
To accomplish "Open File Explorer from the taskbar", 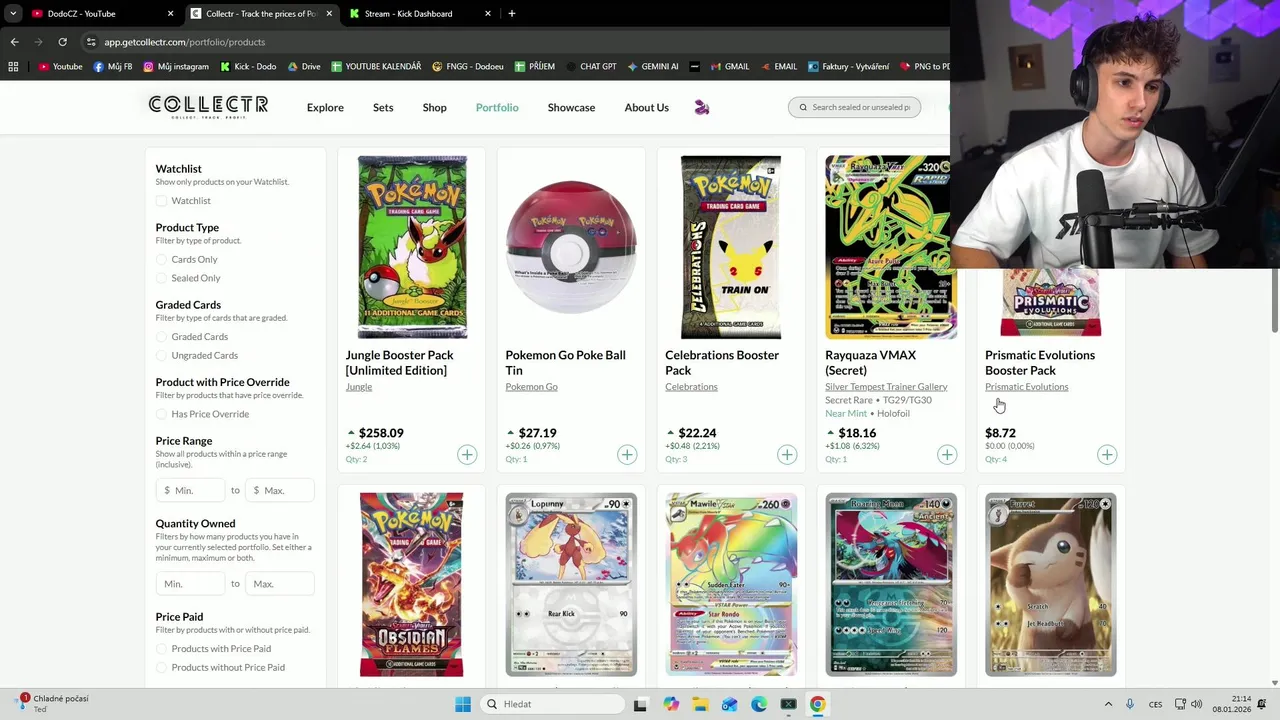I will pos(700,704).
